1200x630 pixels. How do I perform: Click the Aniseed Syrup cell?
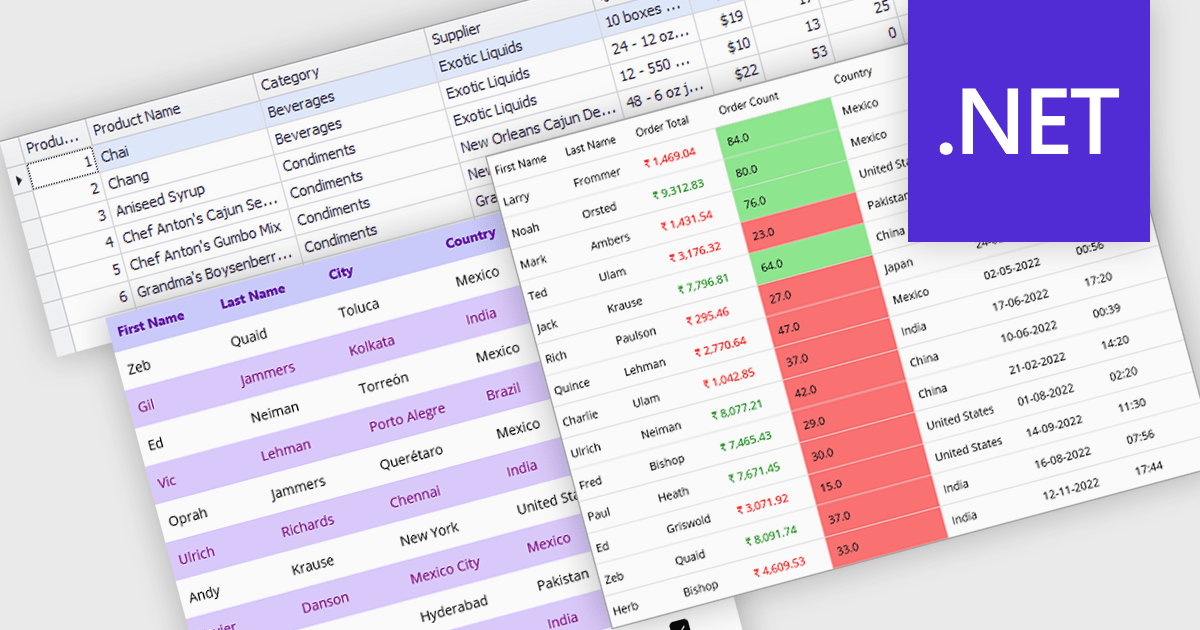[x=160, y=198]
